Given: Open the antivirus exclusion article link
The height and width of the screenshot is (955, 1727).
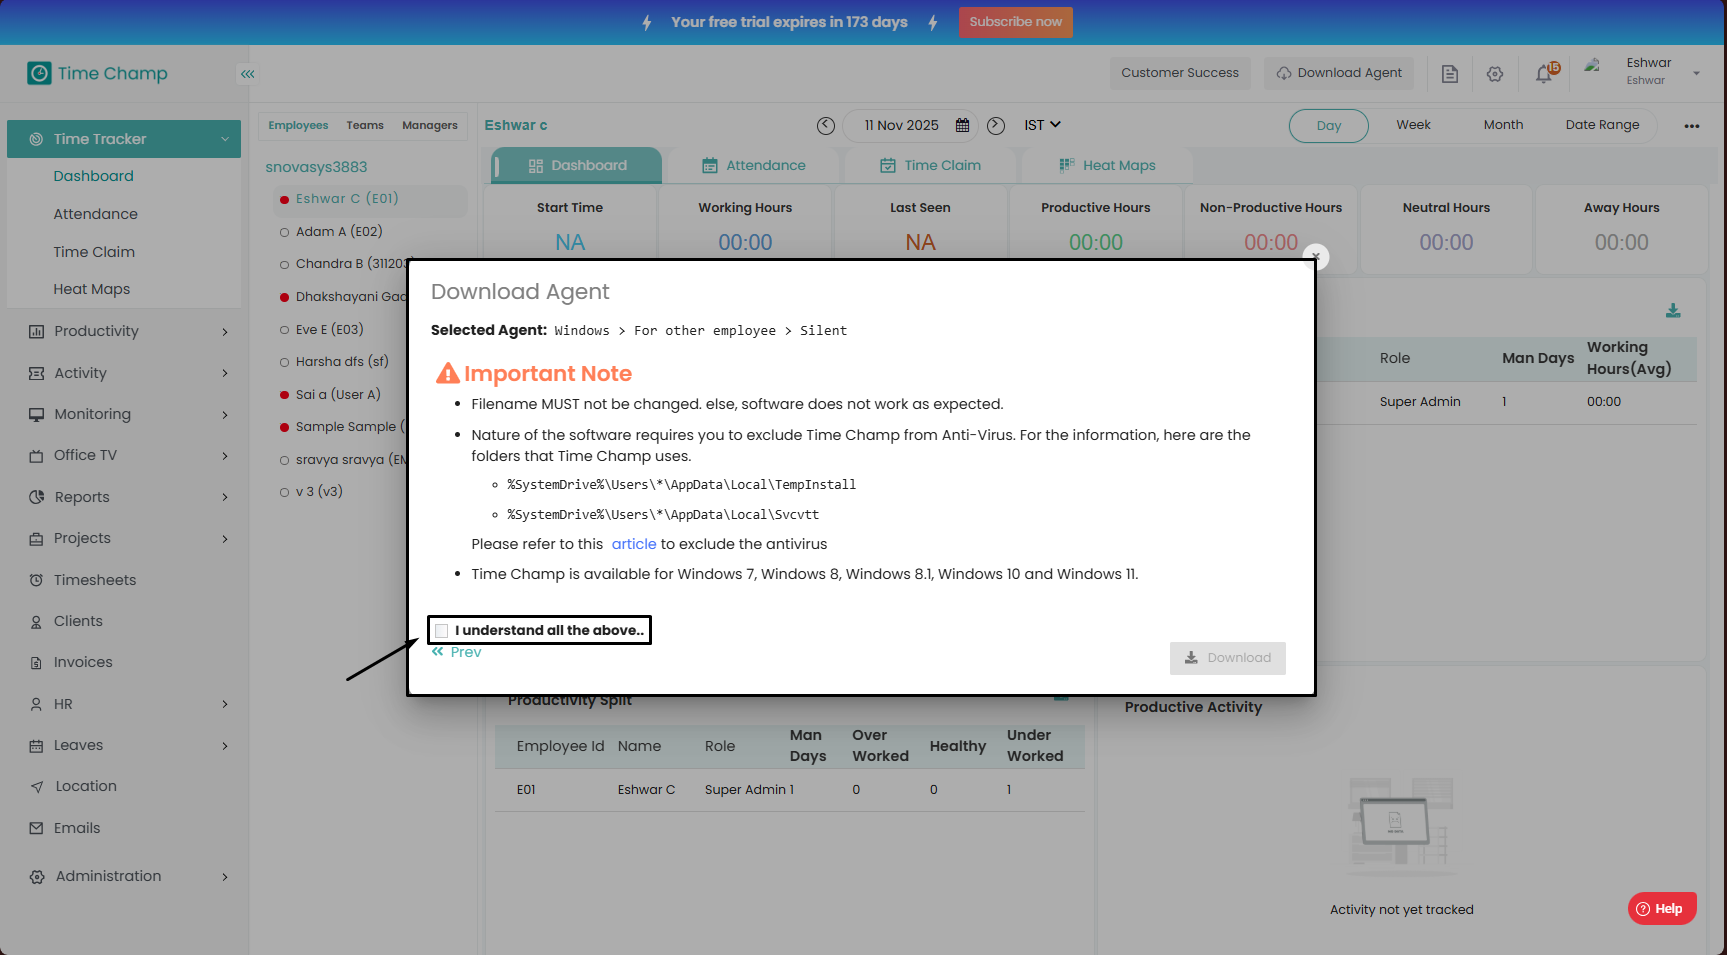Looking at the screenshot, I should 634,545.
